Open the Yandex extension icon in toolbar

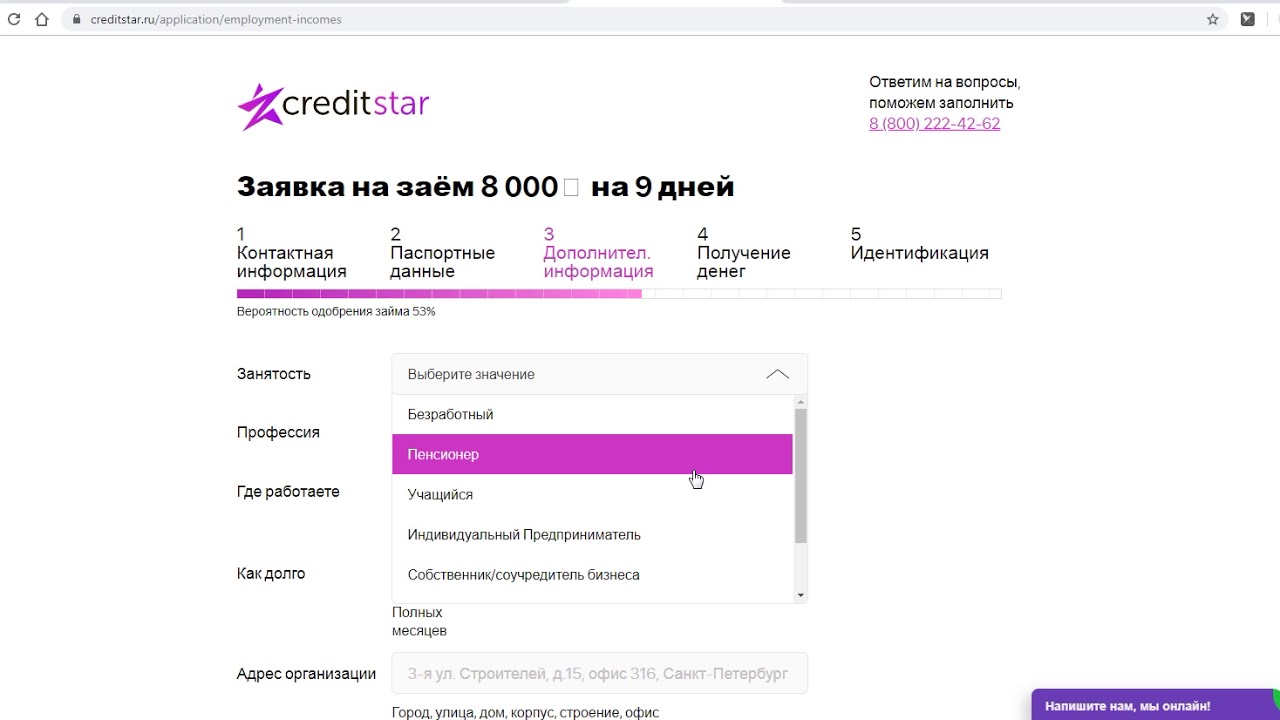1247,19
